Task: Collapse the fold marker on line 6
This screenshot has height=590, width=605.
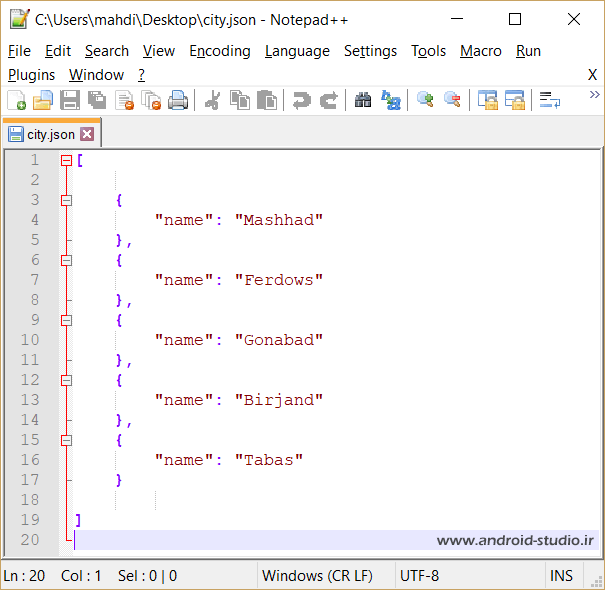Action: click(66, 260)
